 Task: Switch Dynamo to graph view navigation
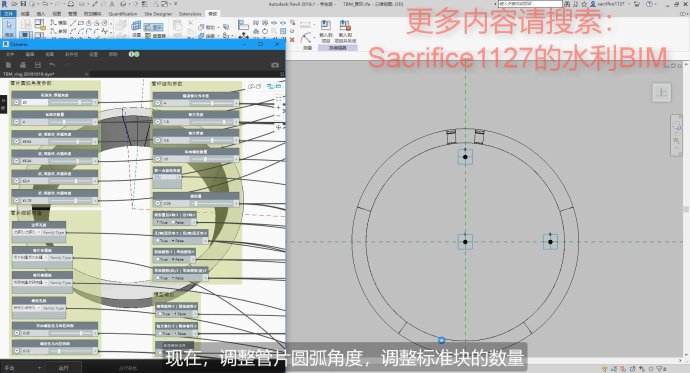[x=273, y=86]
